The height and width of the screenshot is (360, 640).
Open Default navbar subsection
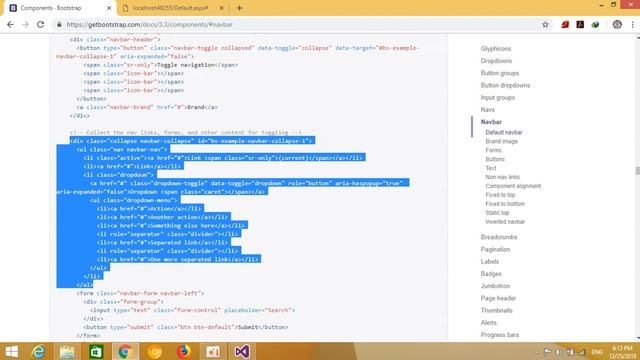[x=504, y=132]
